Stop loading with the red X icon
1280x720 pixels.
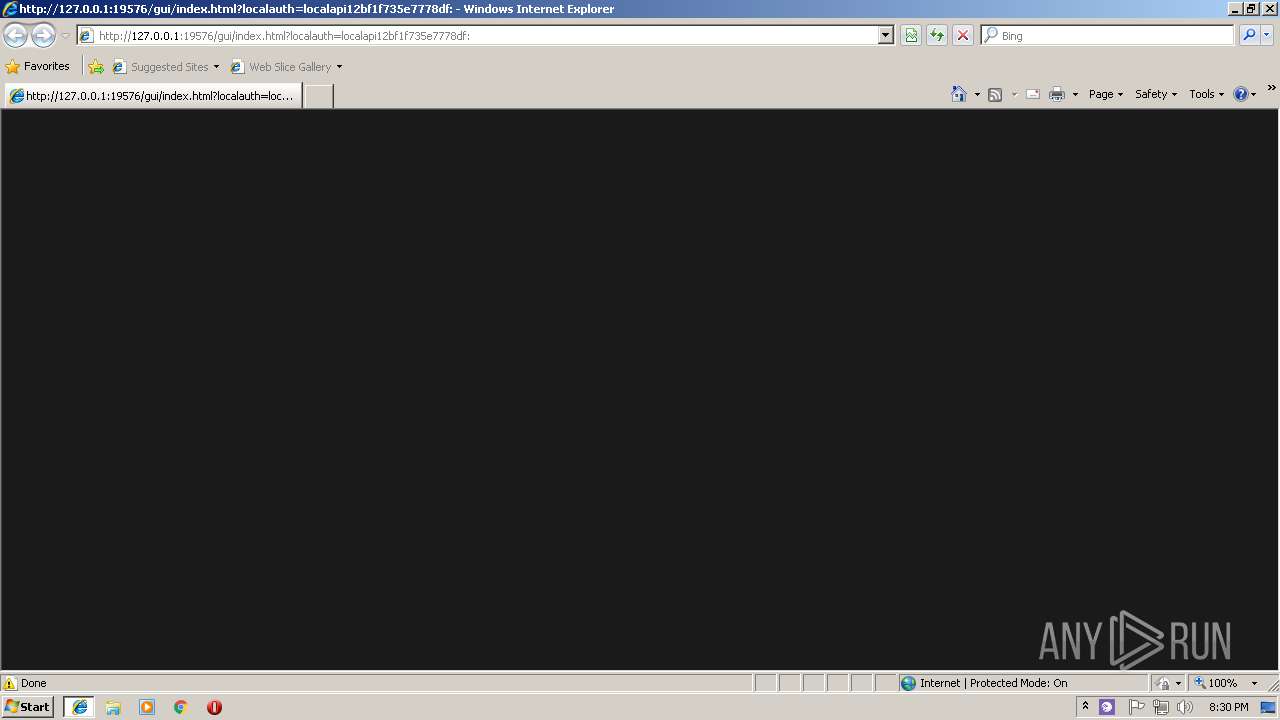pyautogui.click(x=963, y=35)
